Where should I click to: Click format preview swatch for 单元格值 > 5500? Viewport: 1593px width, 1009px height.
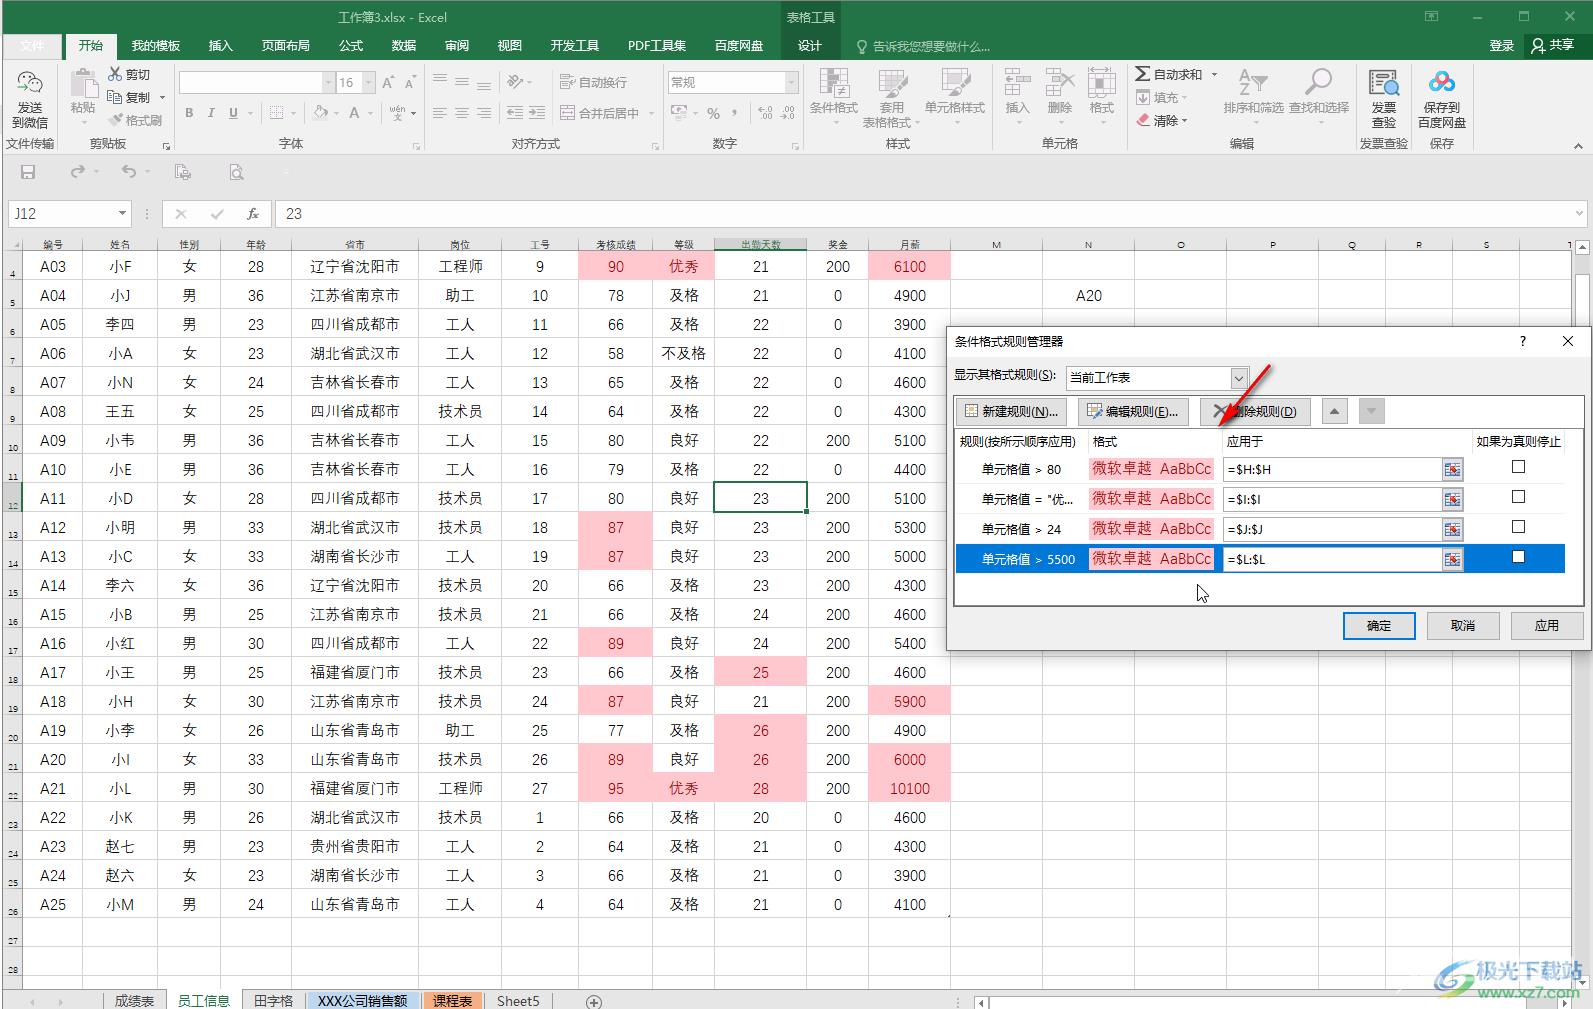point(1151,558)
